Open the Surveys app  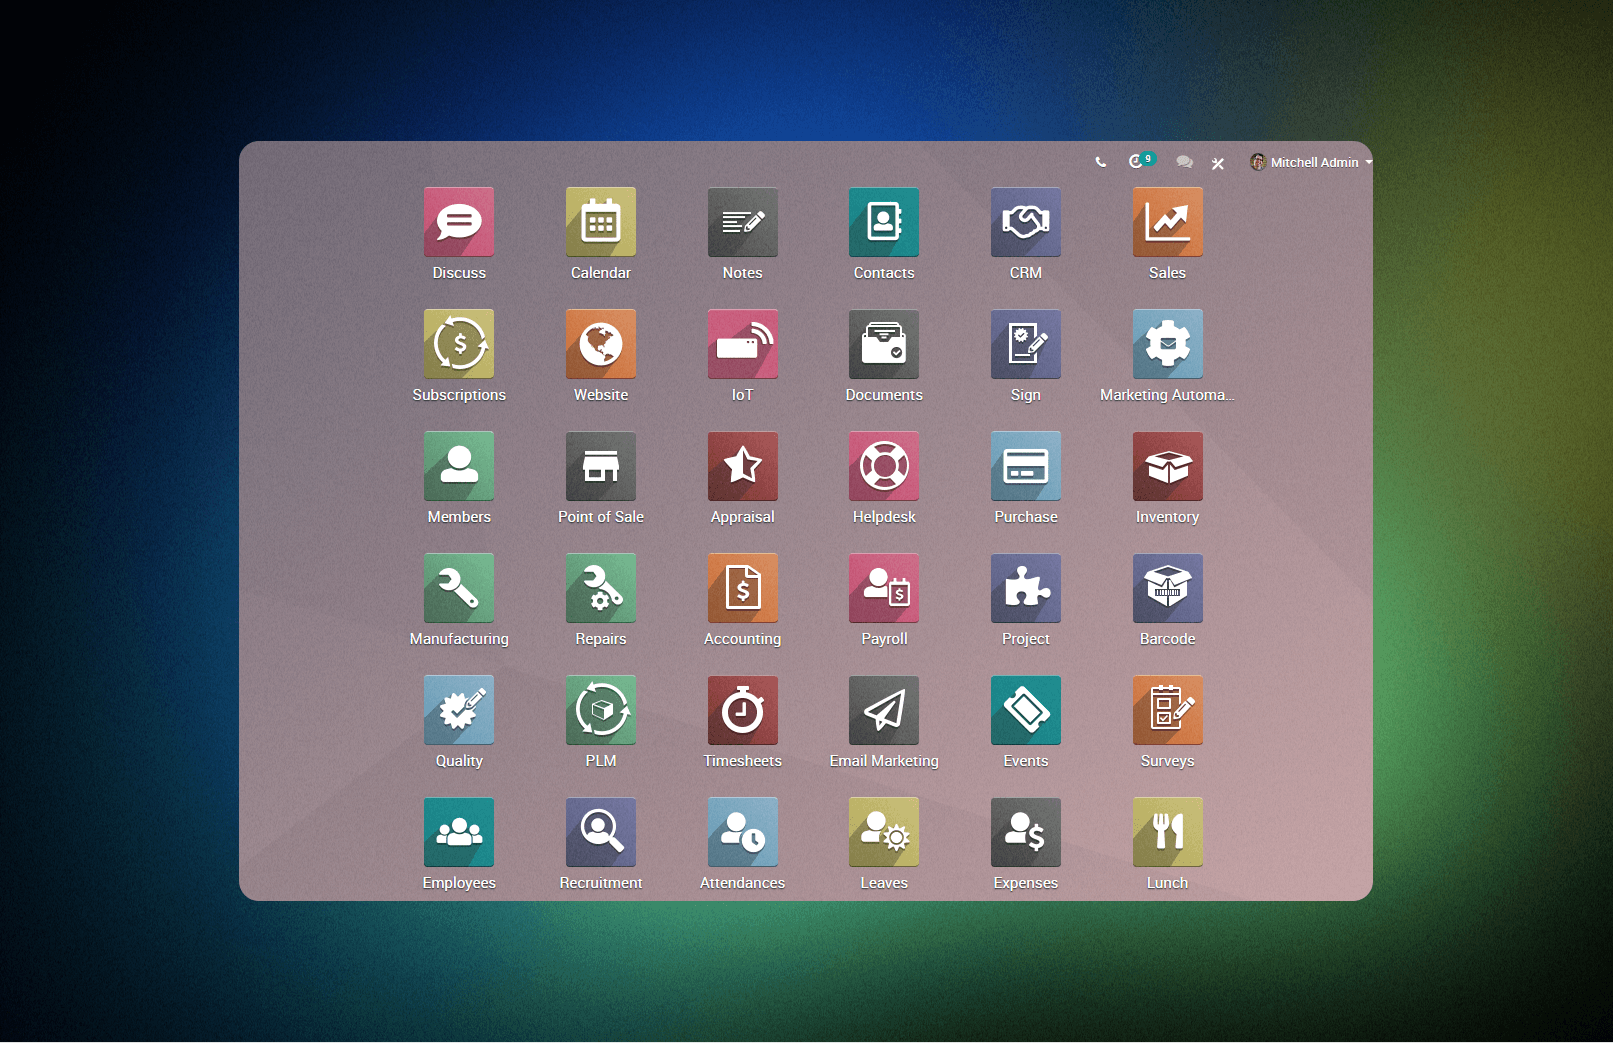click(x=1168, y=710)
